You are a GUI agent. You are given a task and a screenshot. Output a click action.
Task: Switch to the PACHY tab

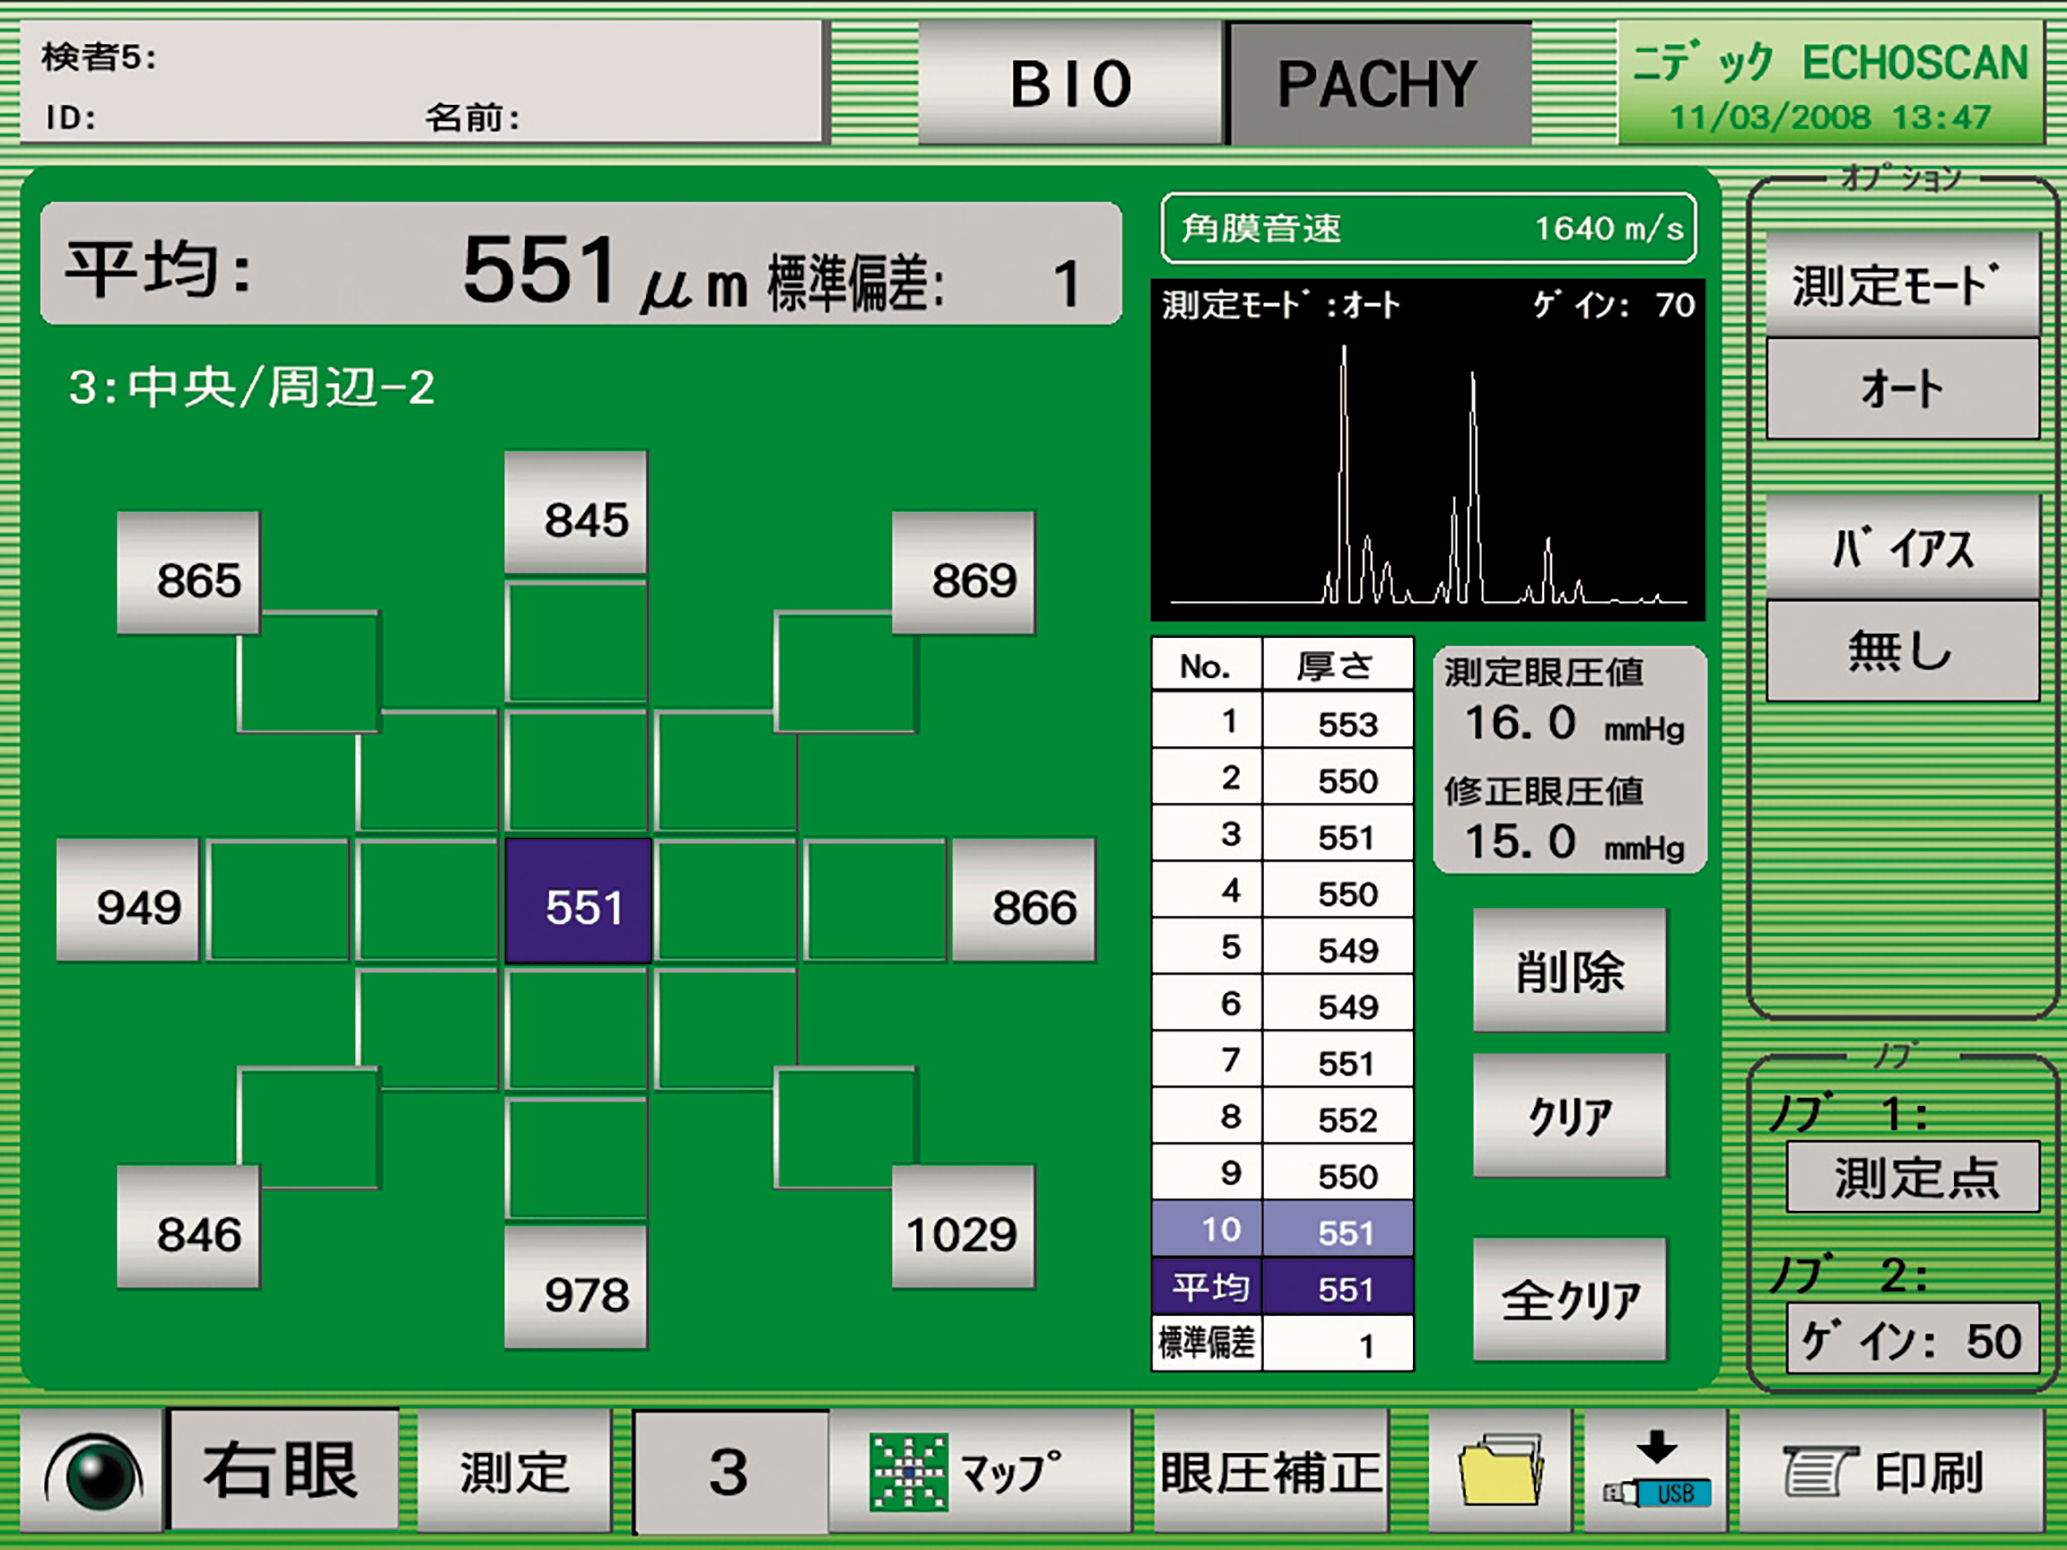(x=1378, y=83)
